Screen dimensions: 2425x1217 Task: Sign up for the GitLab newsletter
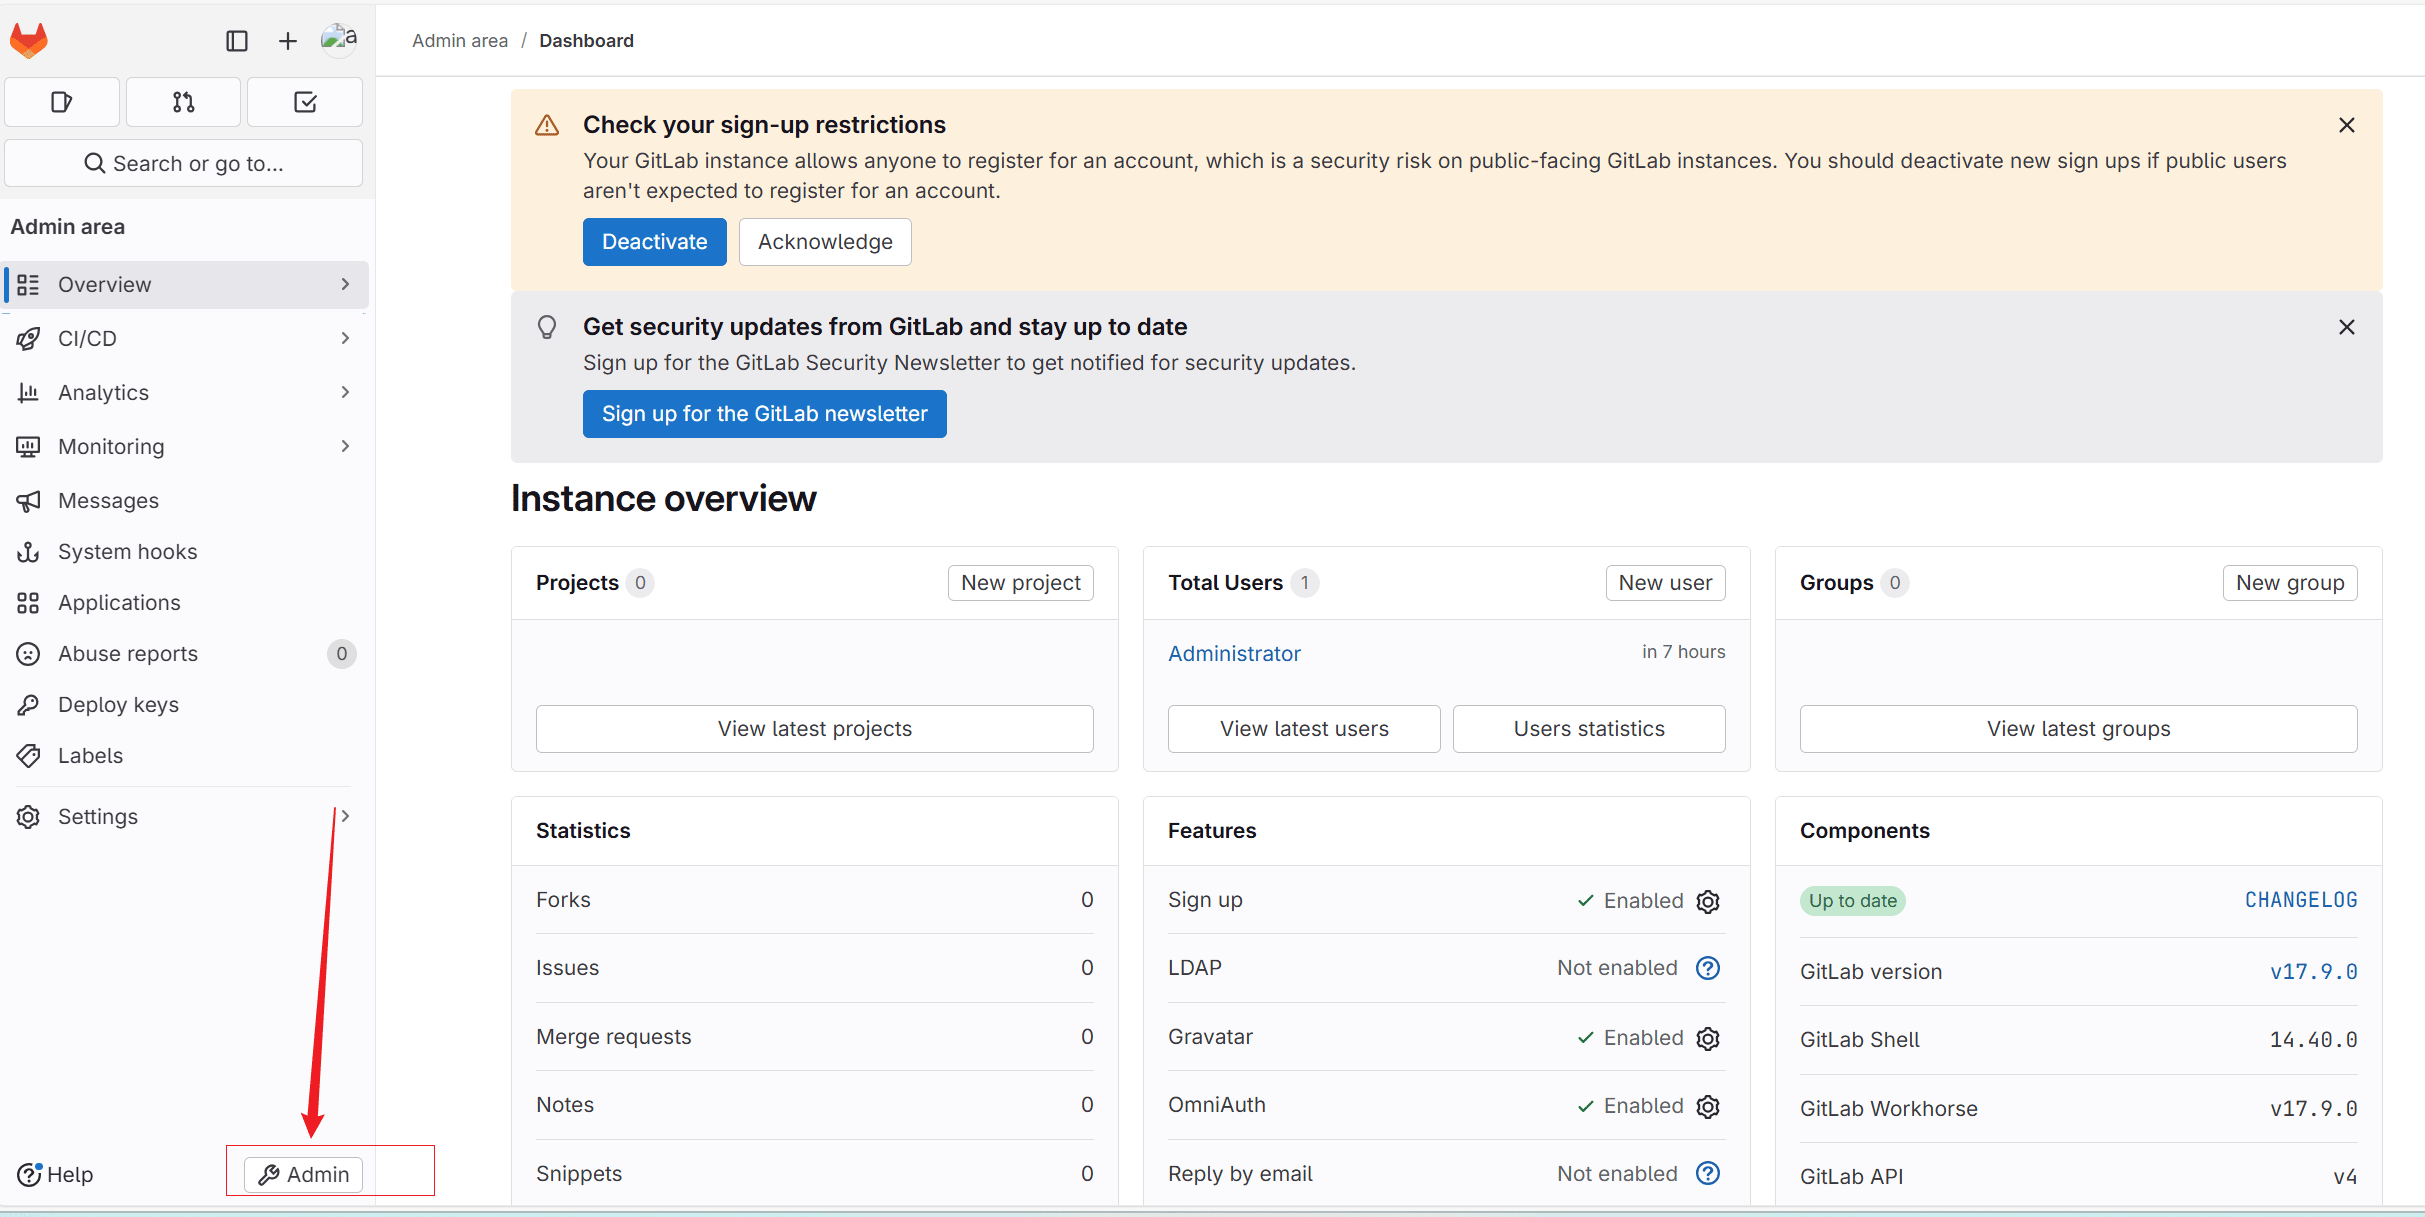(765, 414)
